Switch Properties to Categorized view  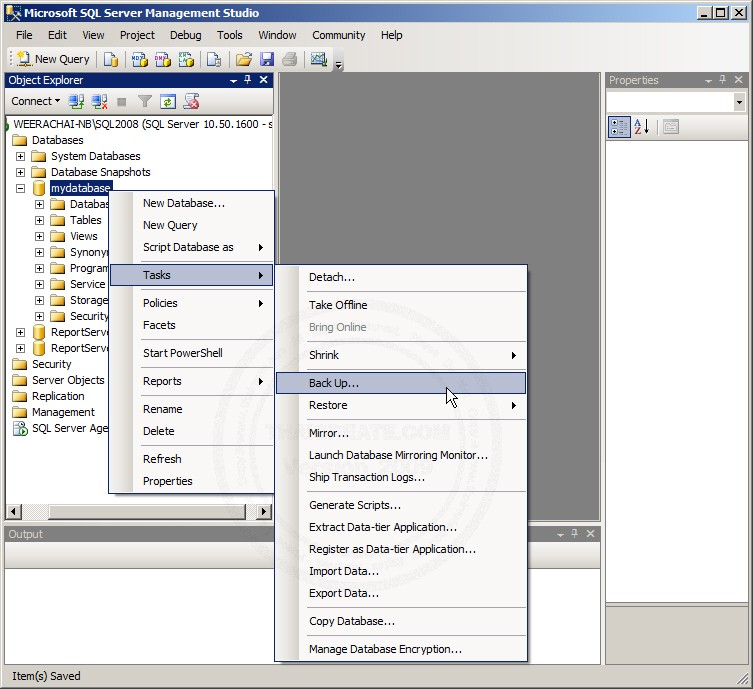(x=619, y=127)
